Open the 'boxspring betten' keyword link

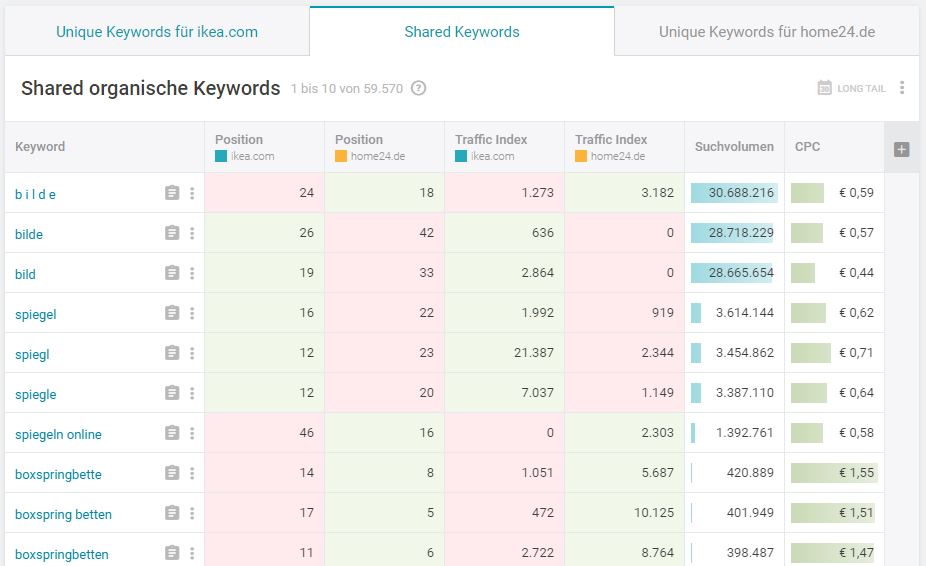63,515
